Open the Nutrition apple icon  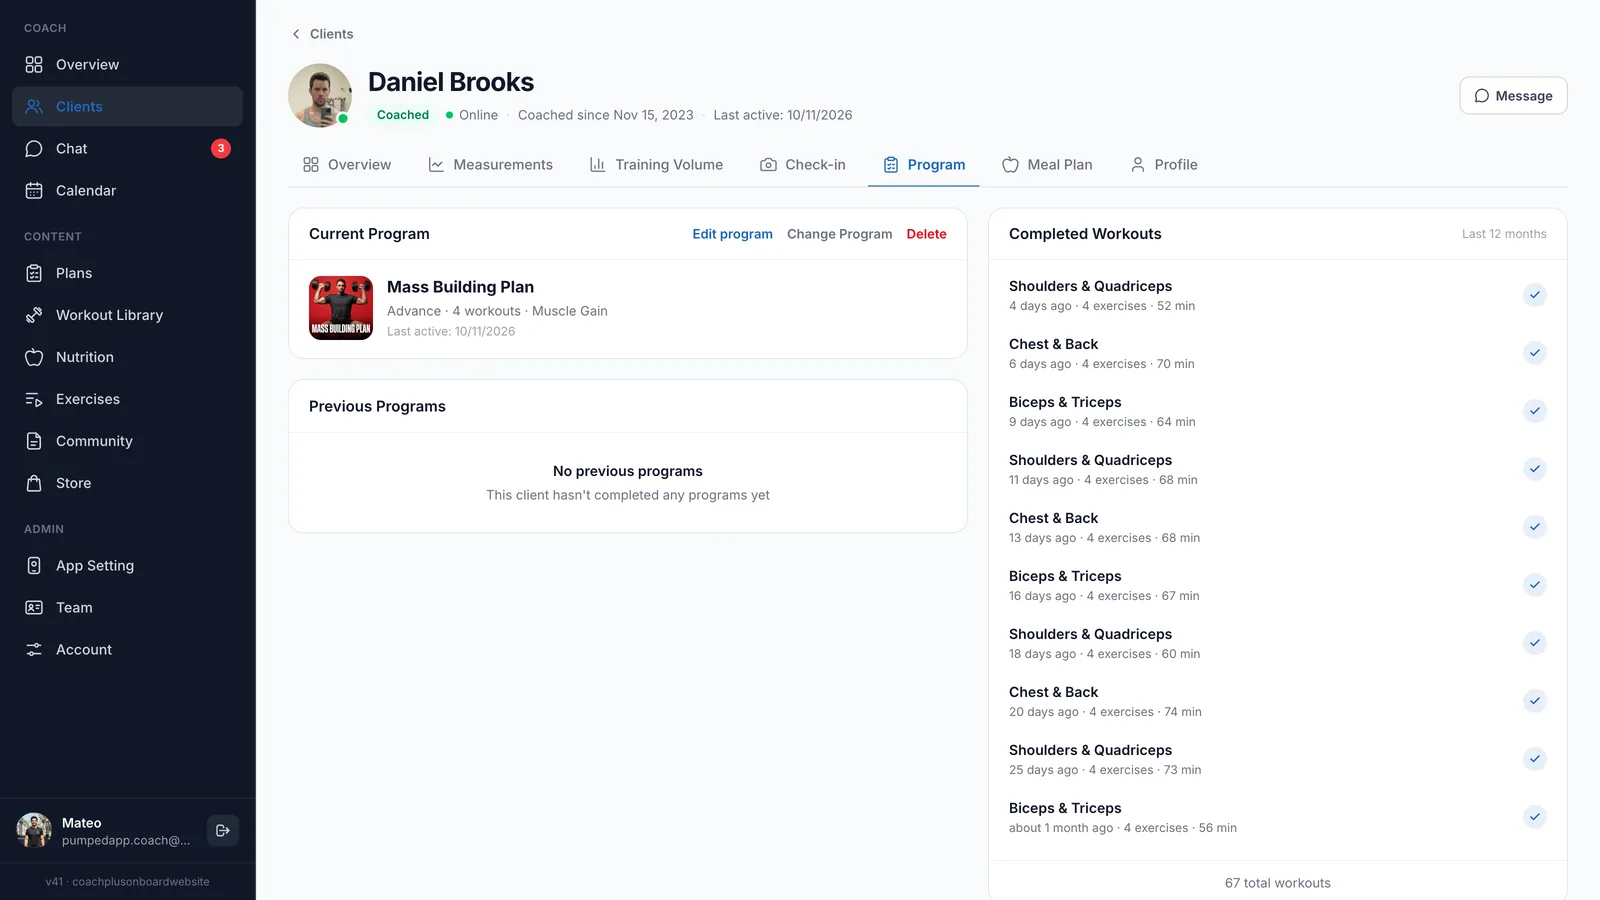click(34, 358)
